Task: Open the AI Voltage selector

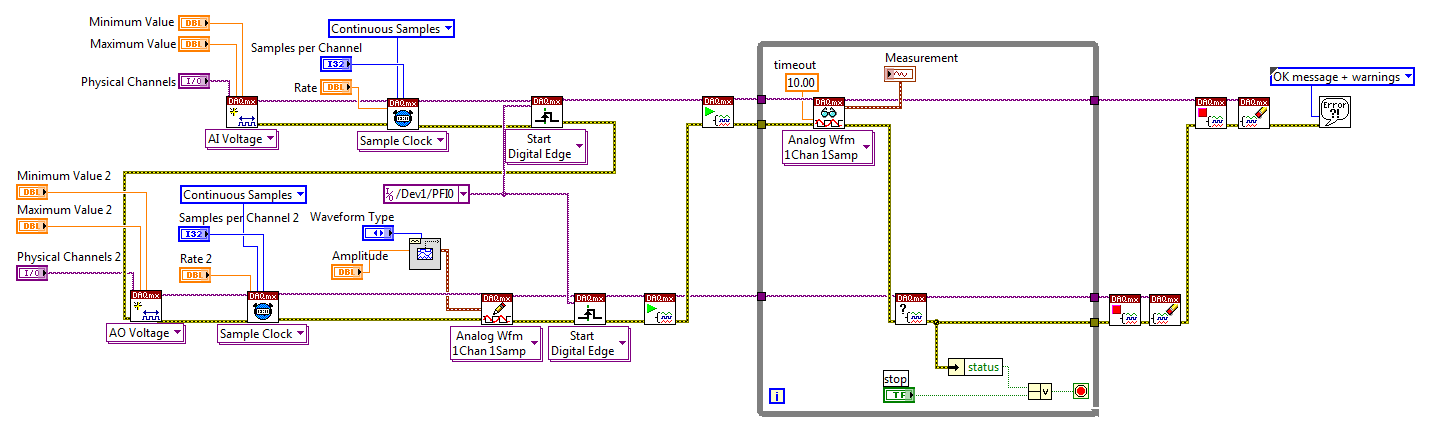Action: tap(241, 139)
